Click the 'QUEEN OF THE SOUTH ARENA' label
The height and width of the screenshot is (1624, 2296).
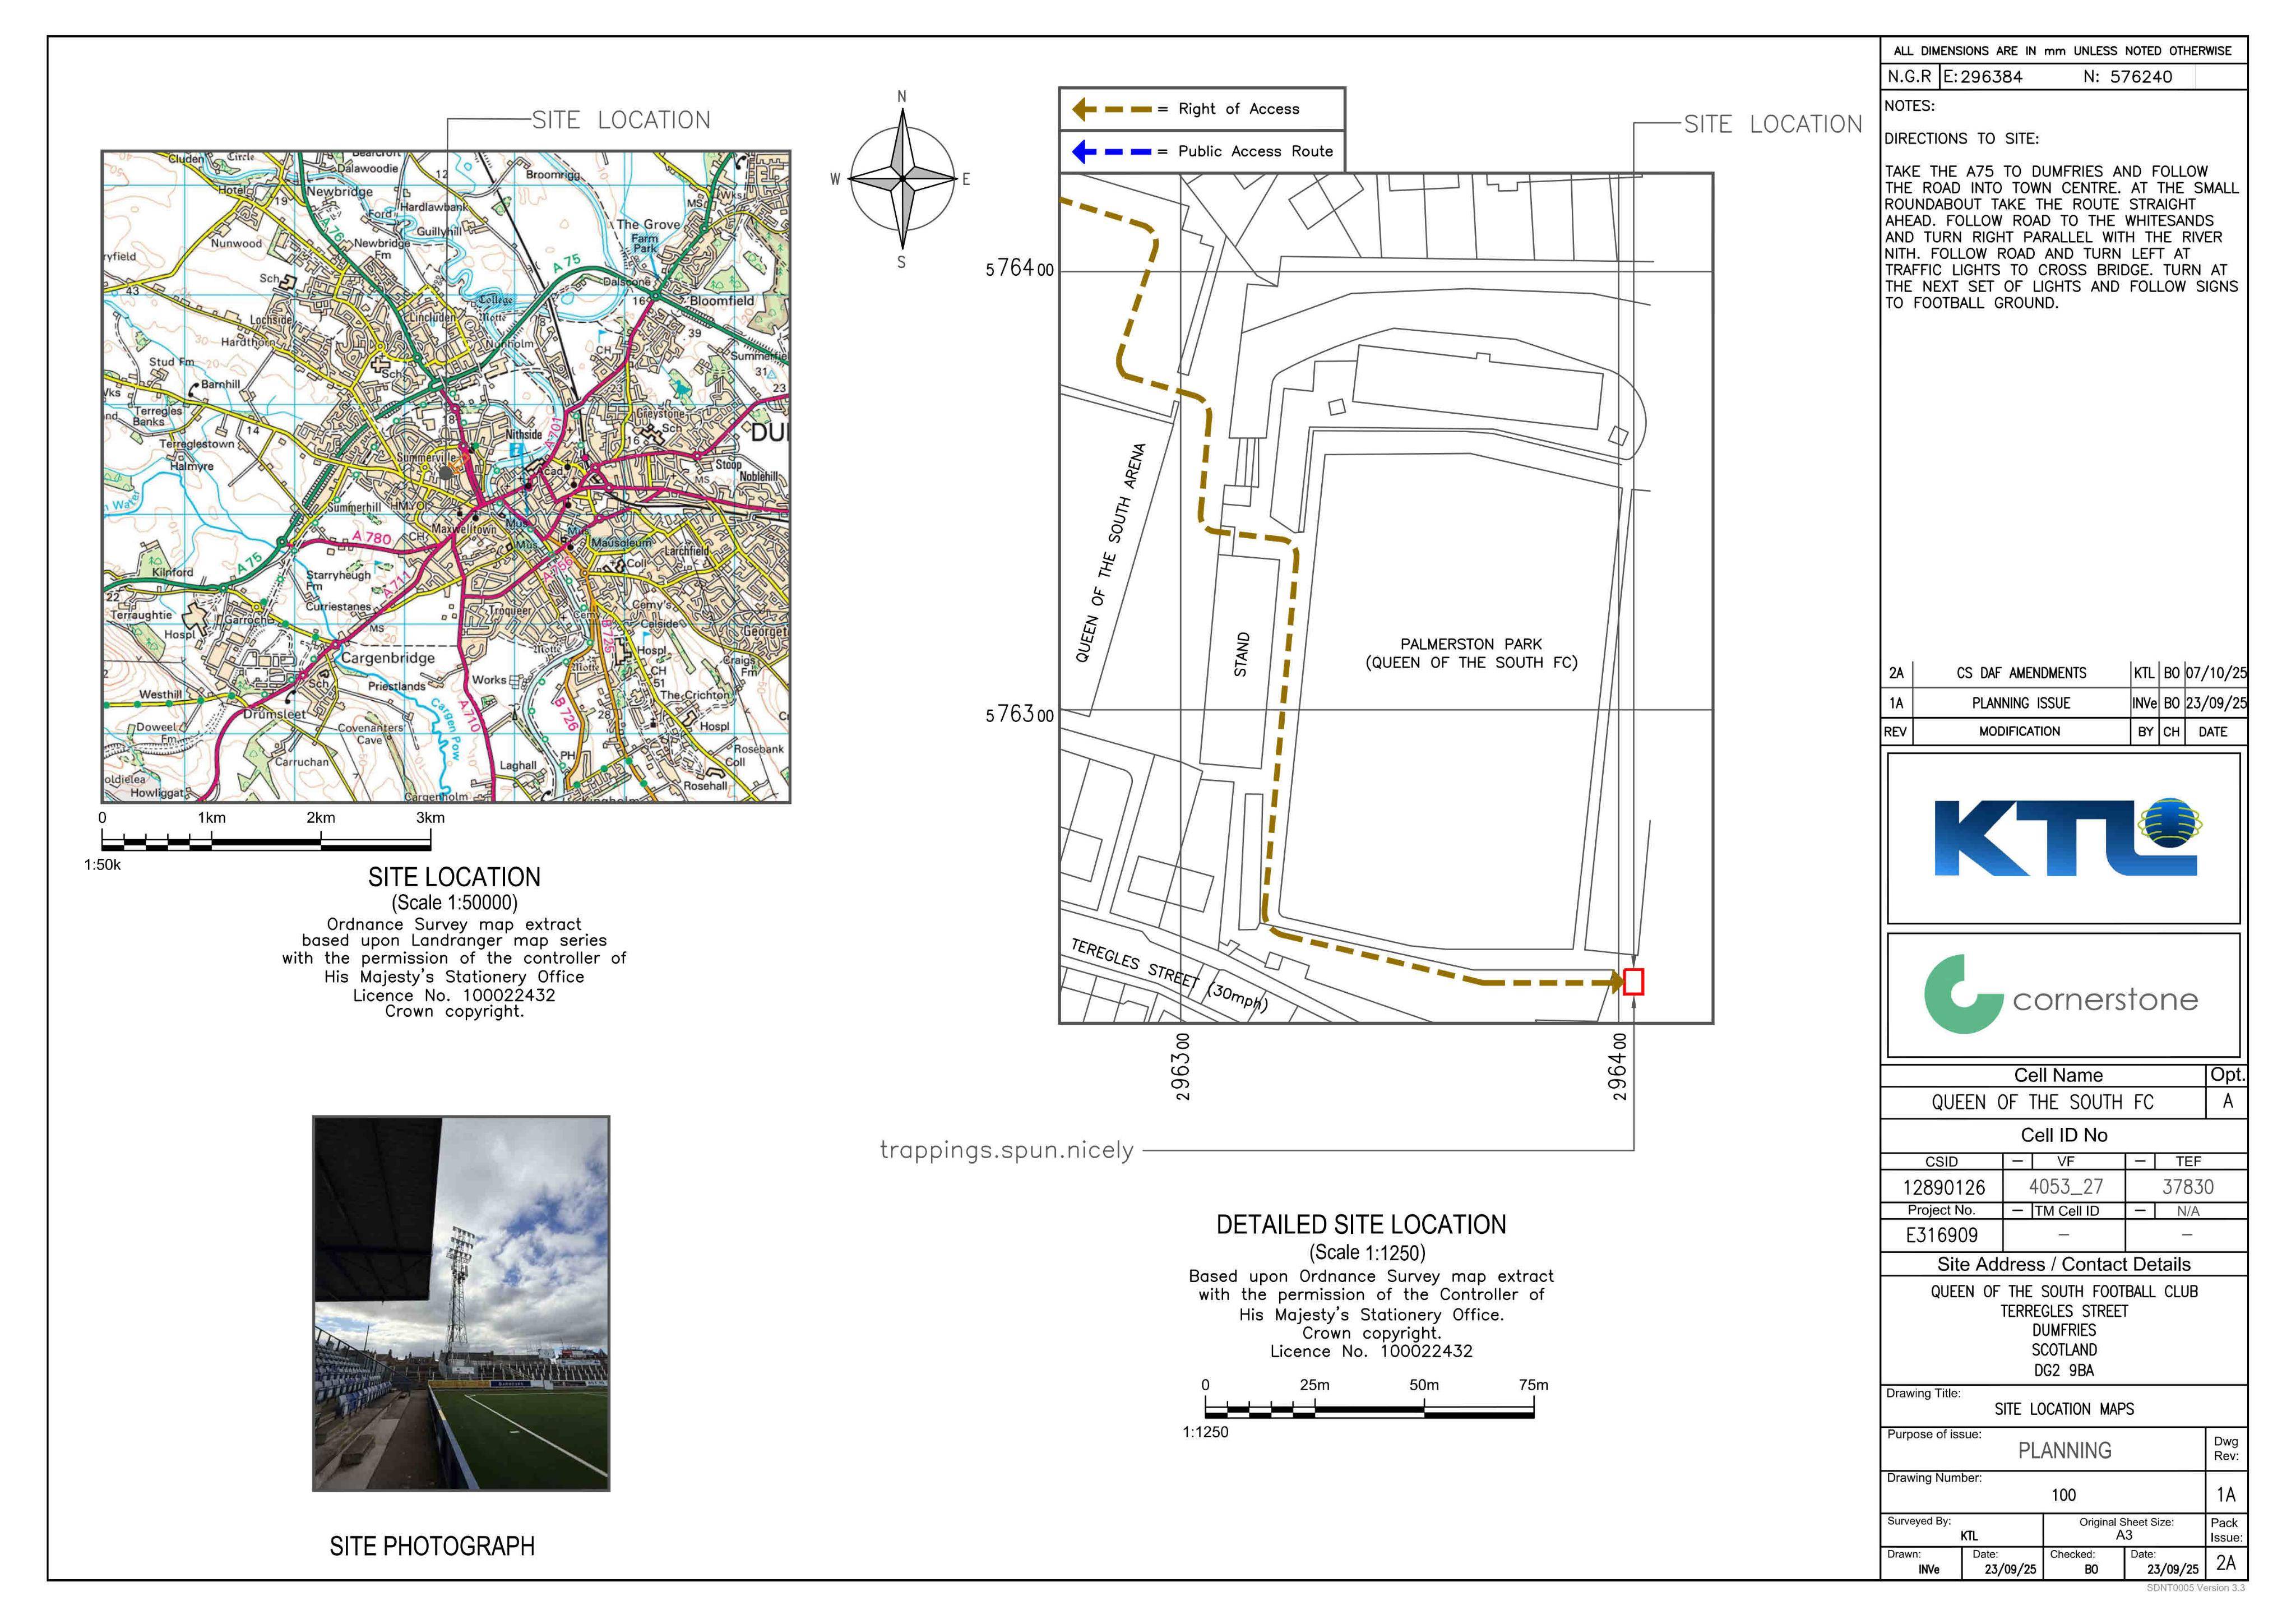tap(1111, 553)
